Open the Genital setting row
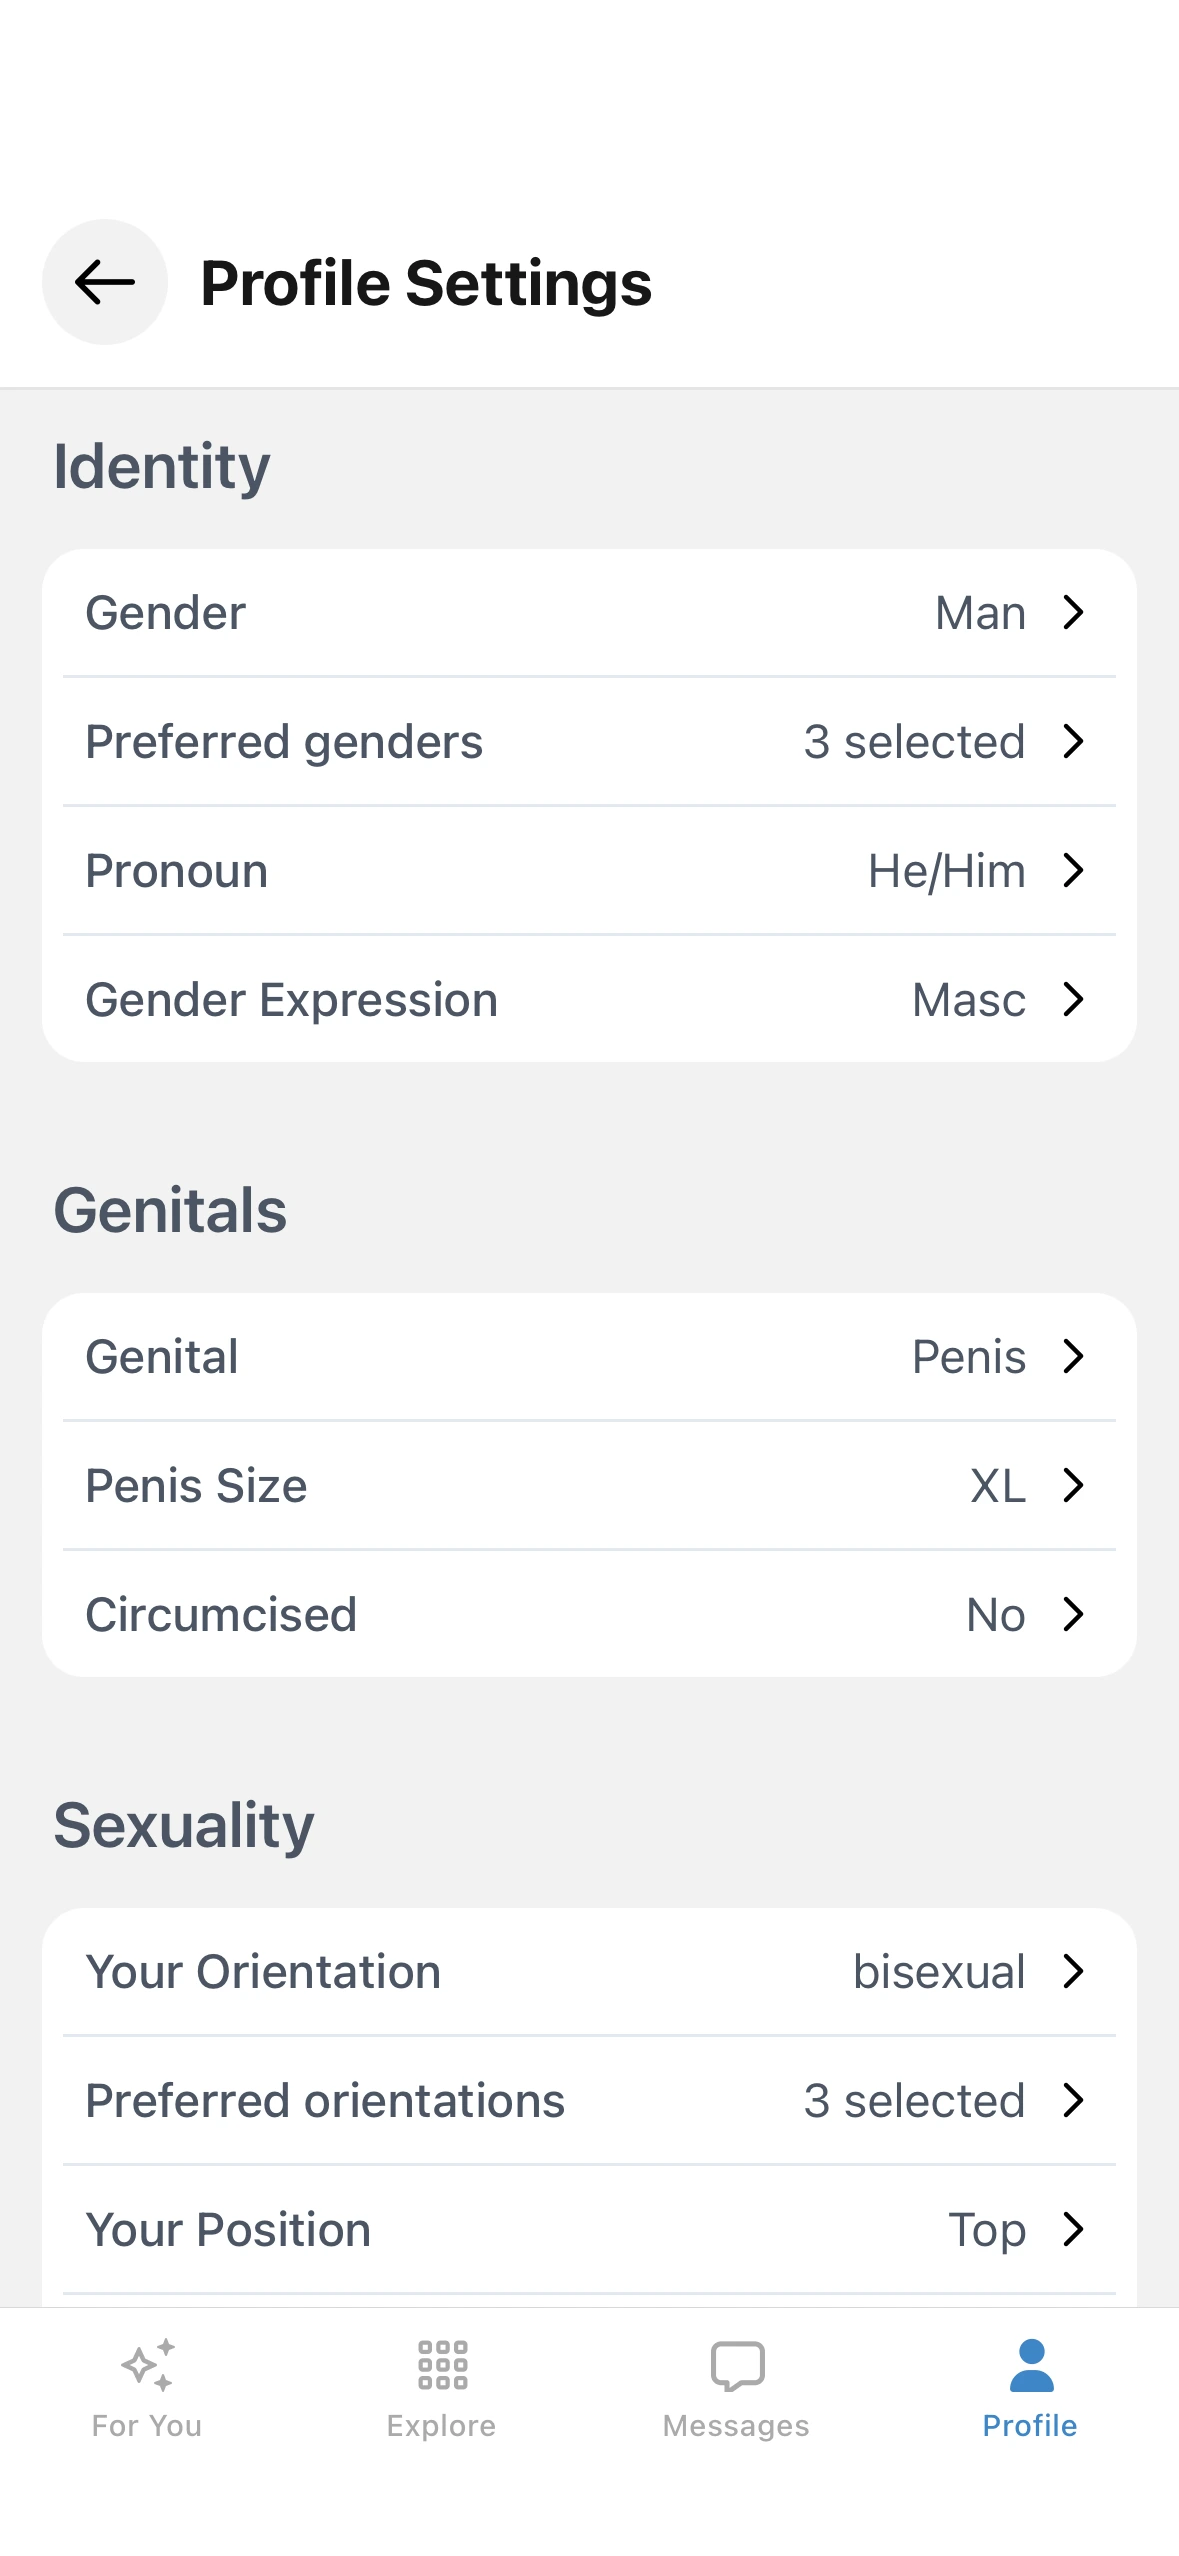 pyautogui.click(x=589, y=1356)
